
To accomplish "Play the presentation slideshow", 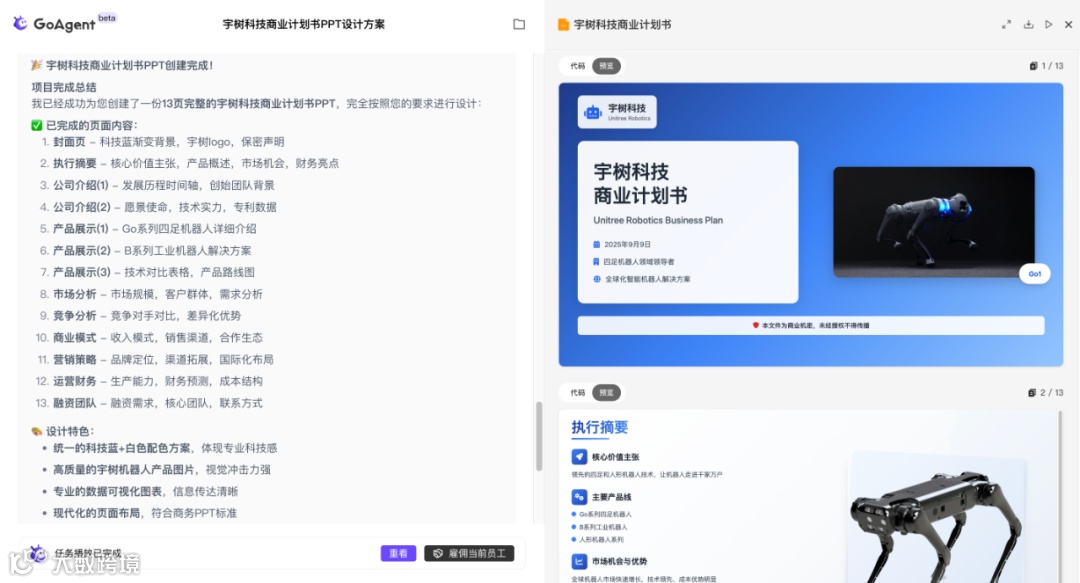I will [x=1048, y=24].
